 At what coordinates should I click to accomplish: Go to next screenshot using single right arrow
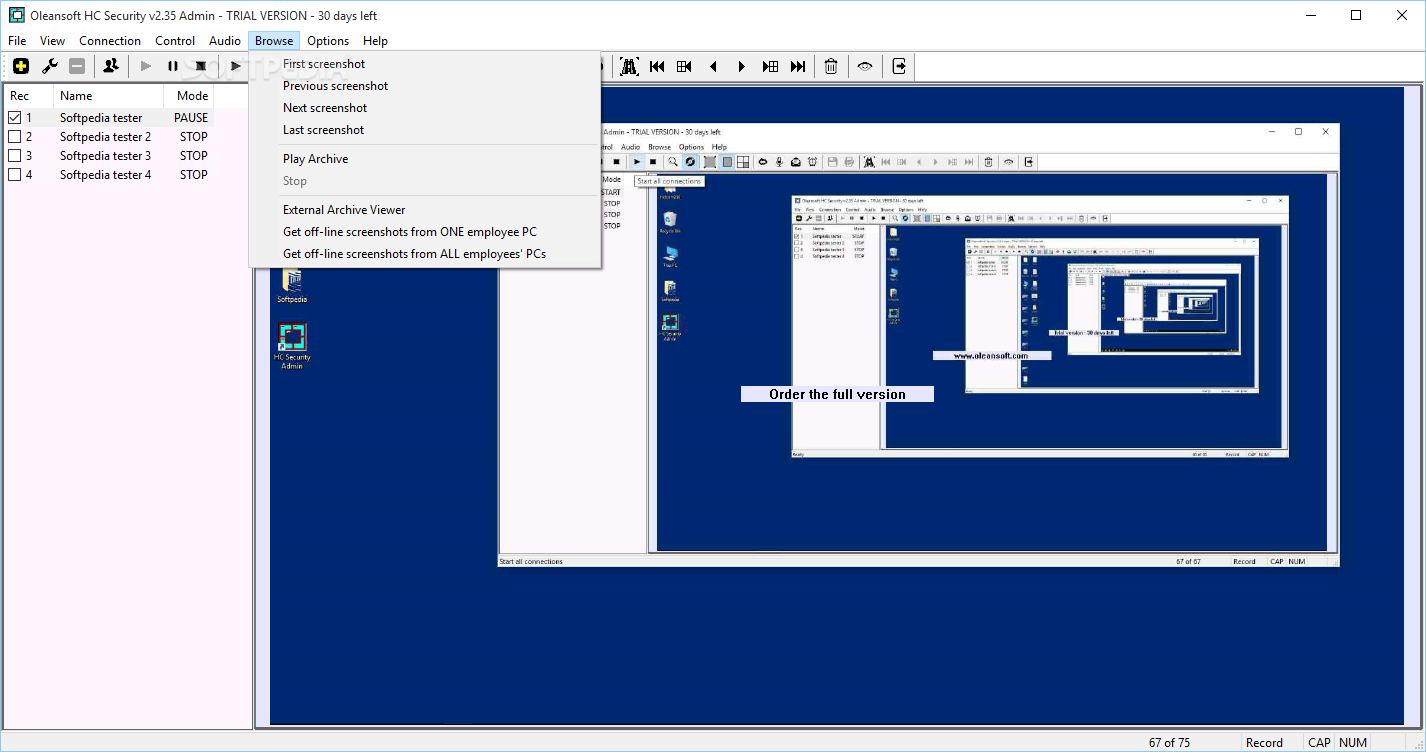742,66
